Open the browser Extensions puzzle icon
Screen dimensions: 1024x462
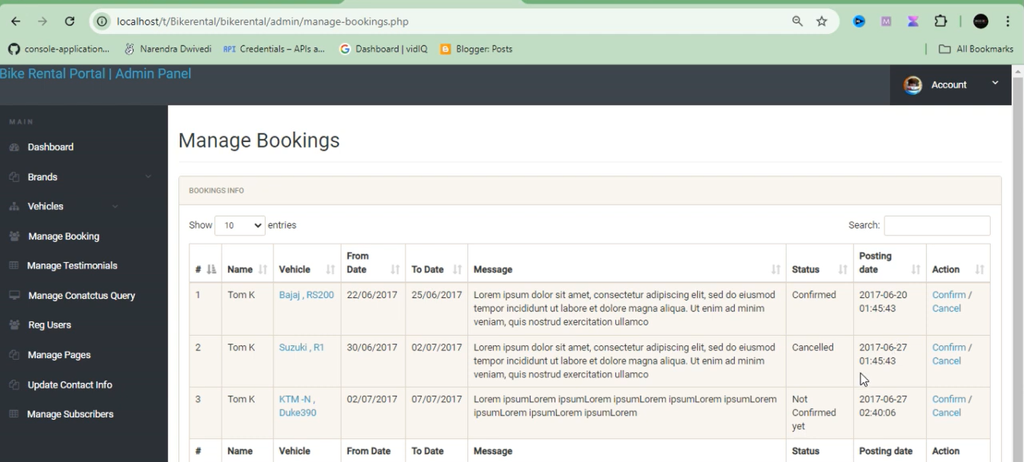(x=940, y=22)
